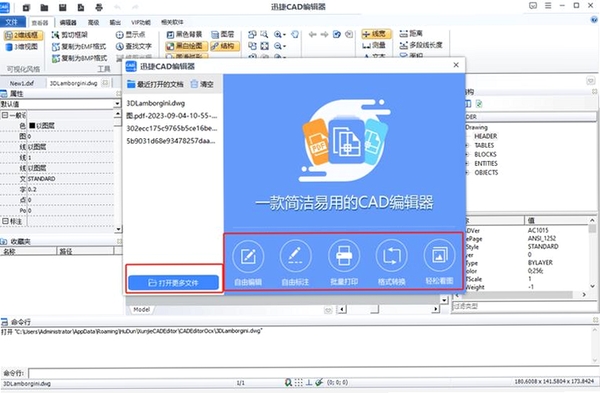The height and width of the screenshot is (393, 600).
Task: Click the 测量 measure tool
Action: tap(374, 45)
